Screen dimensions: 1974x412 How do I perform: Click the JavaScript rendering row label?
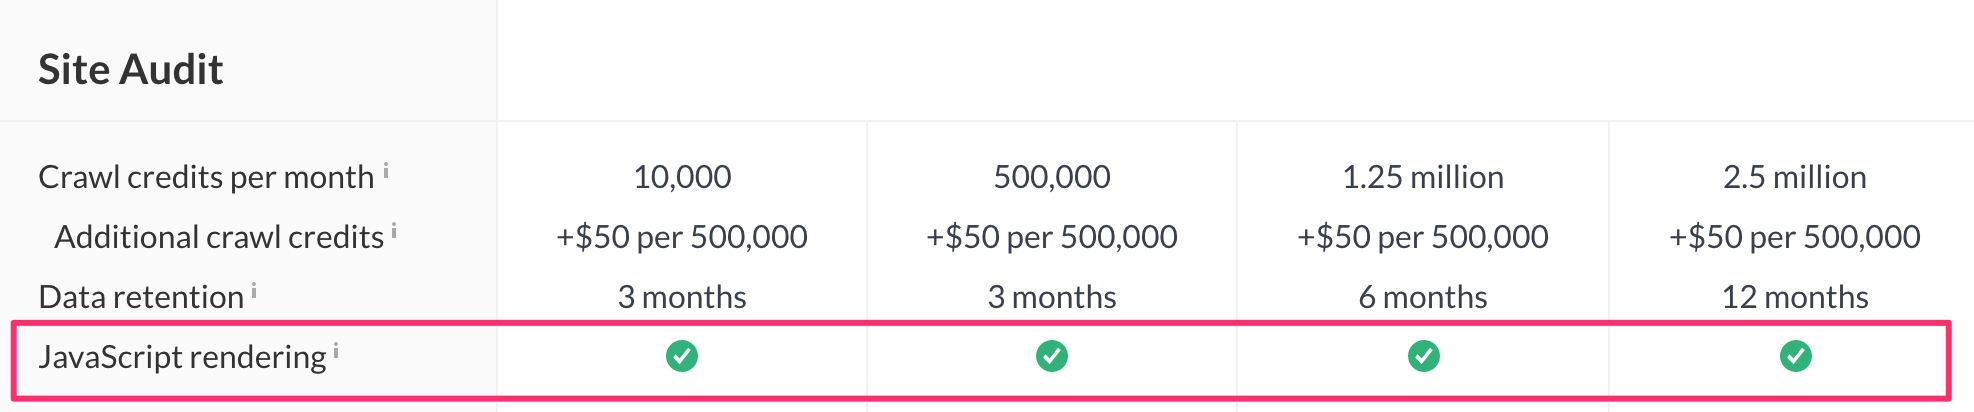(x=182, y=357)
